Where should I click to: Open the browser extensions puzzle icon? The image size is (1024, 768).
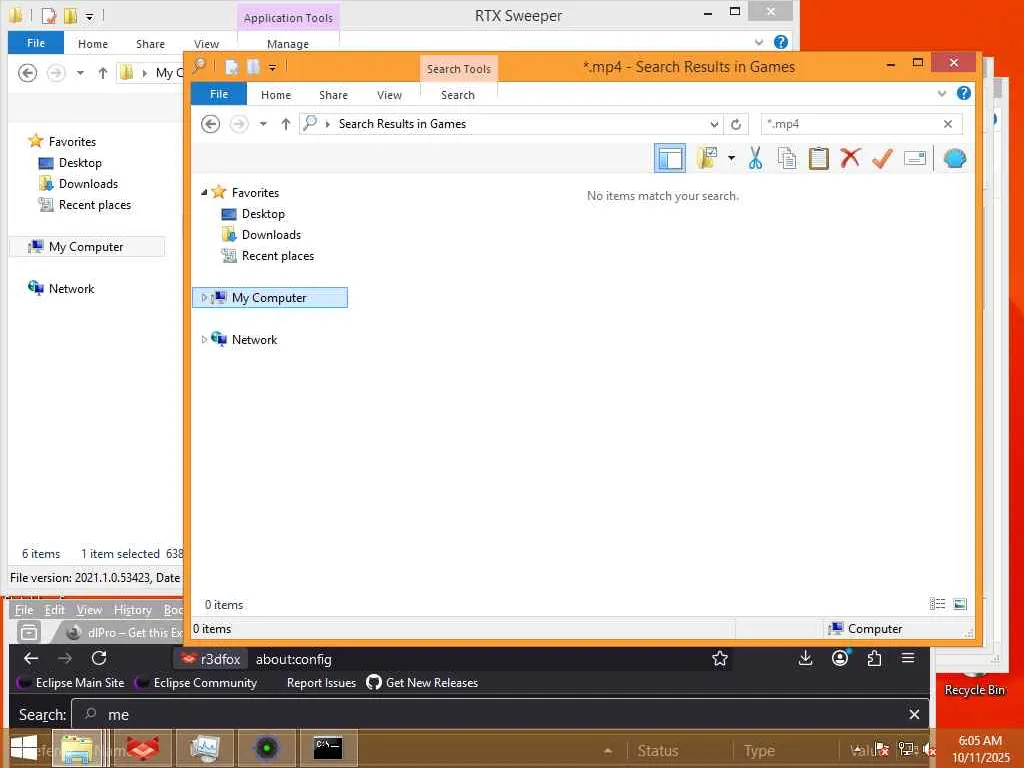tap(874, 658)
